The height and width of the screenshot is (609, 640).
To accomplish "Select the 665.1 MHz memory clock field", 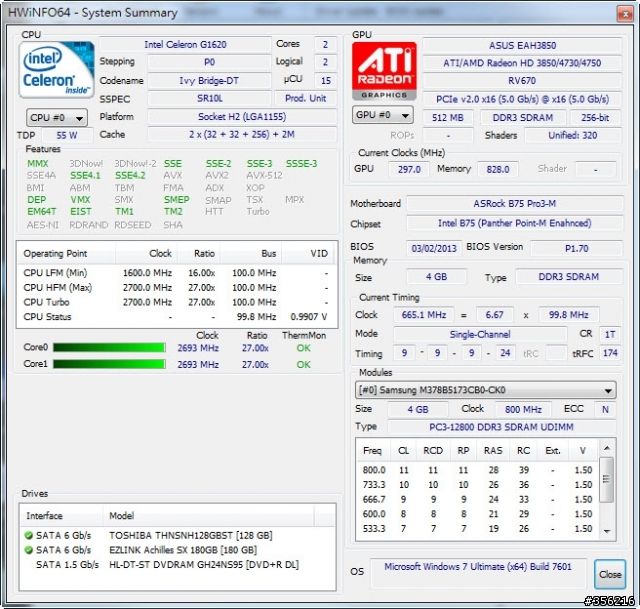I will (x=424, y=315).
